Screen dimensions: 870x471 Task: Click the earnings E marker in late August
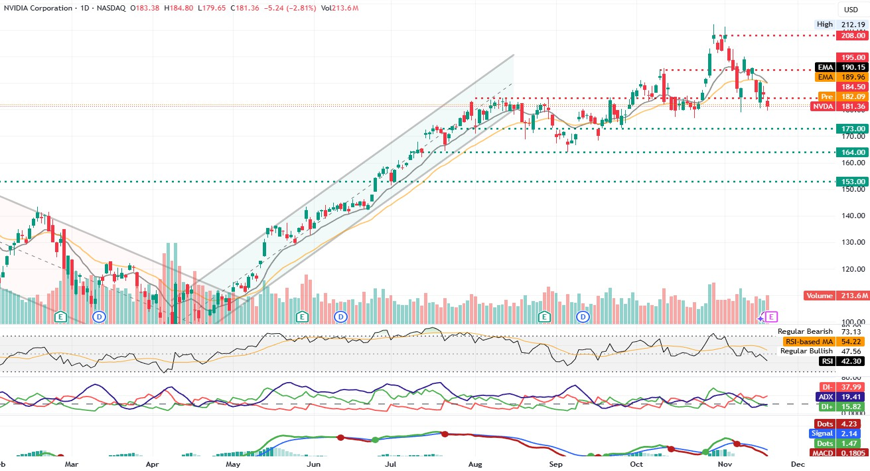[x=544, y=317]
